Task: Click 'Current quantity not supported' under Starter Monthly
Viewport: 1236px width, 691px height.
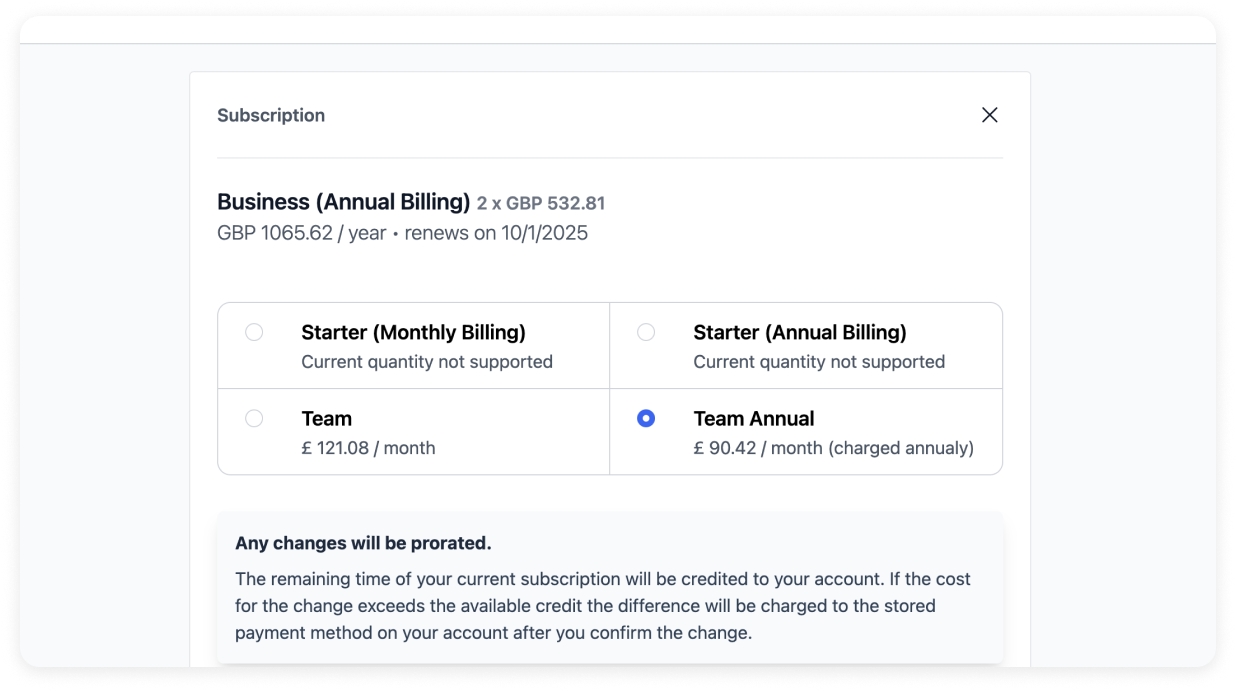Action: [426, 362]
